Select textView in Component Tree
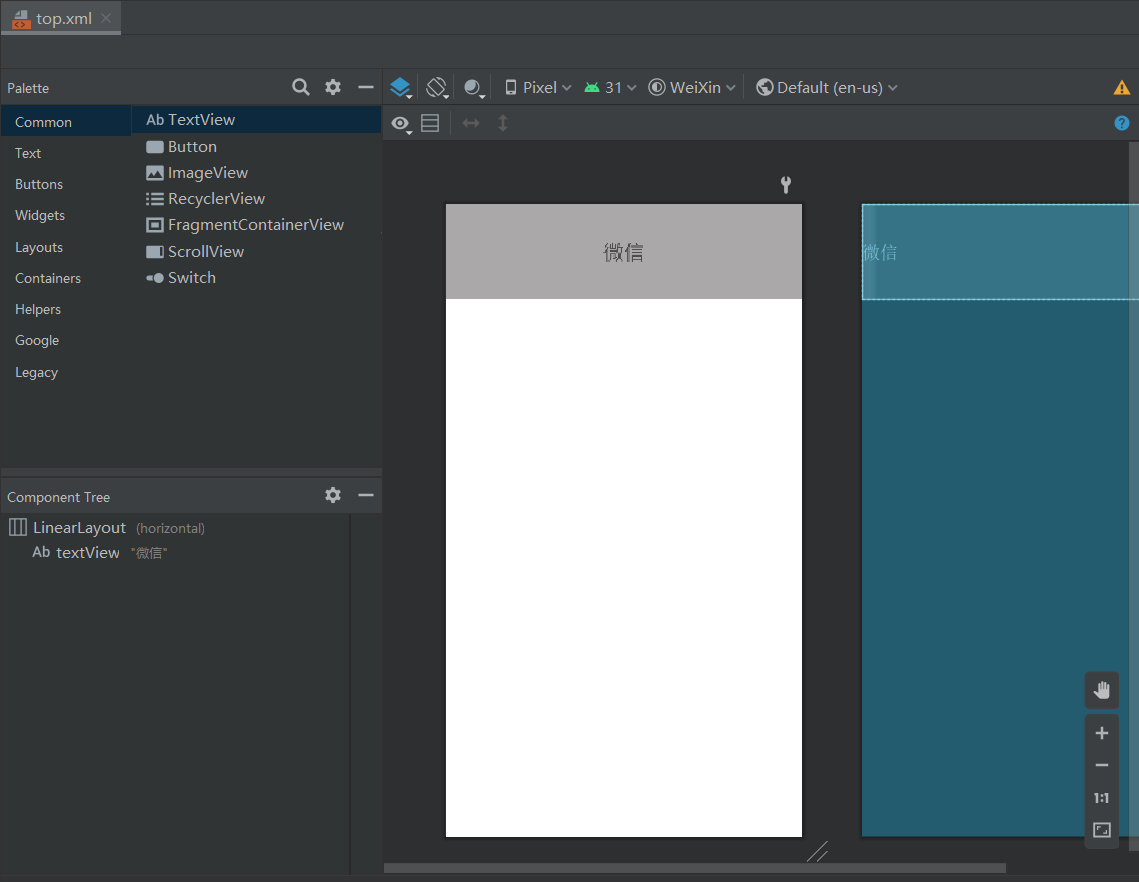The width and height of the screenshot is (1139, 882). click(x=88, y=553)
